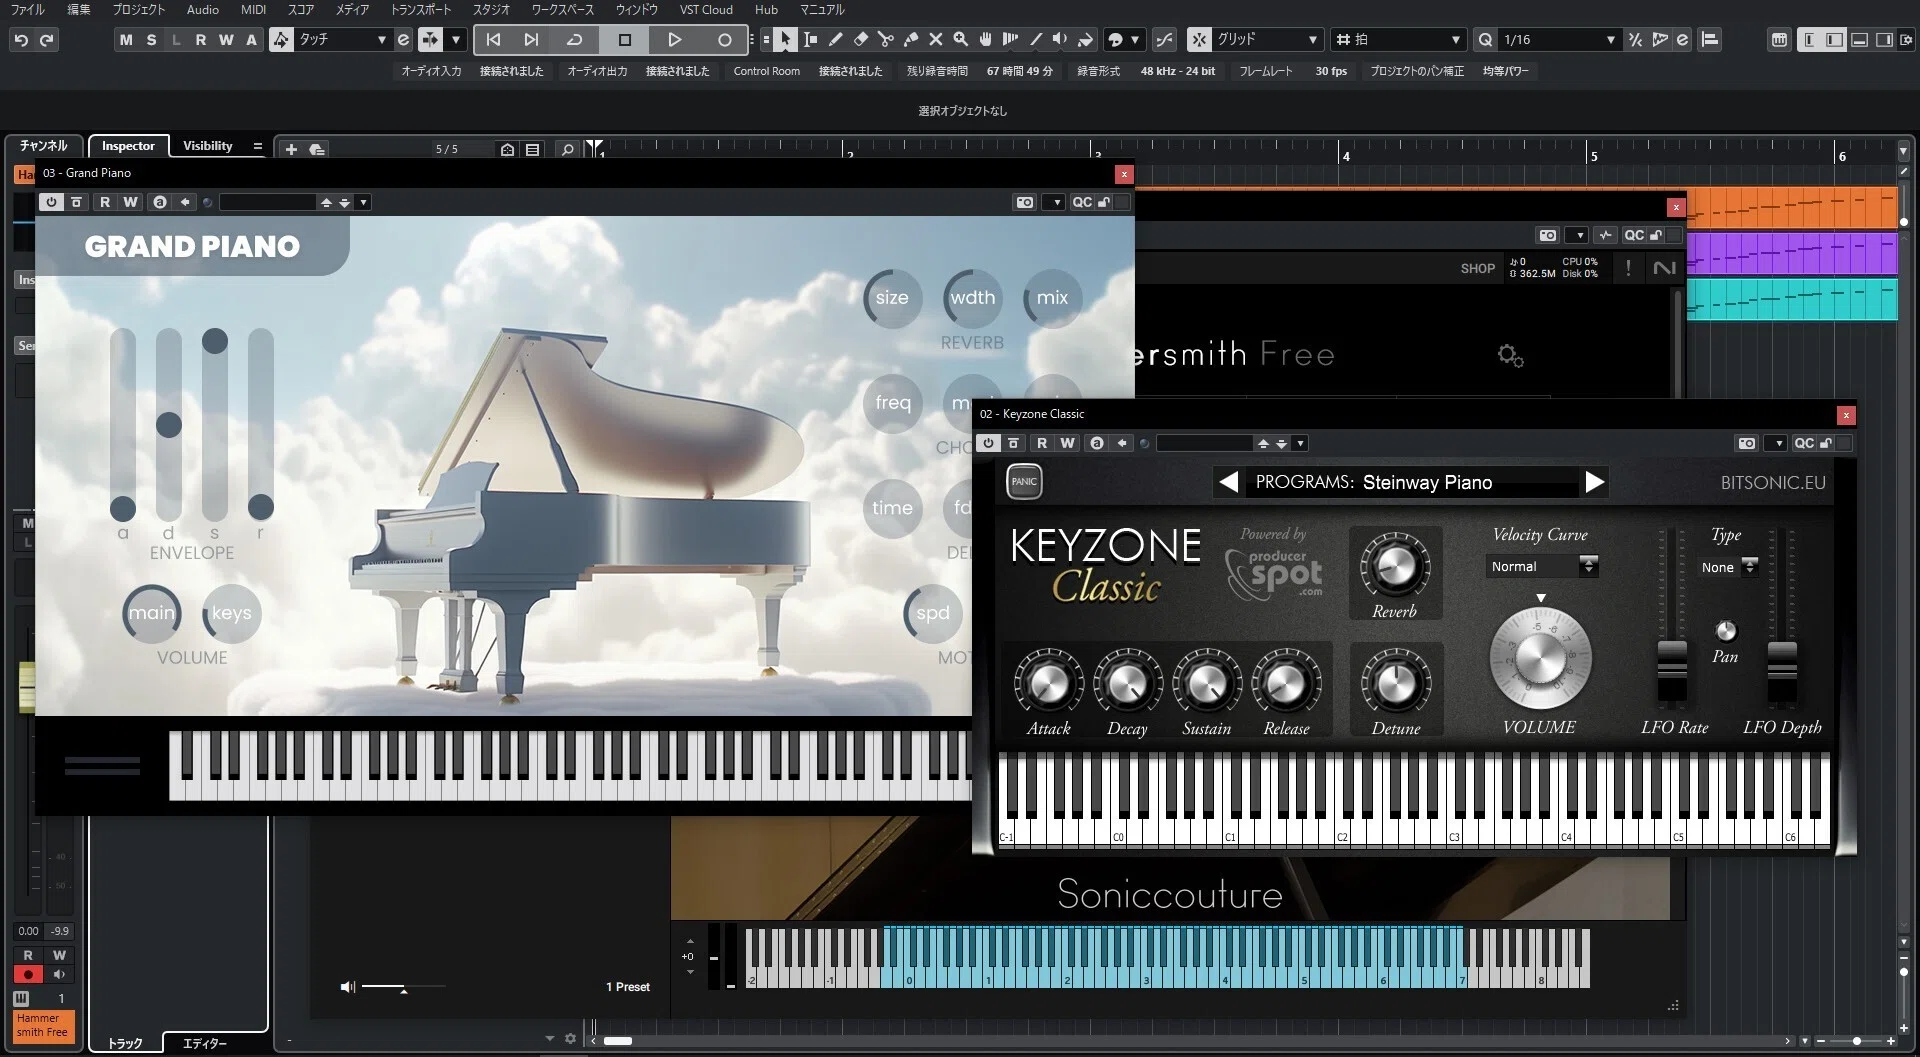
Task: Click the Redo arrow in the toolbar
Action: 46,40
